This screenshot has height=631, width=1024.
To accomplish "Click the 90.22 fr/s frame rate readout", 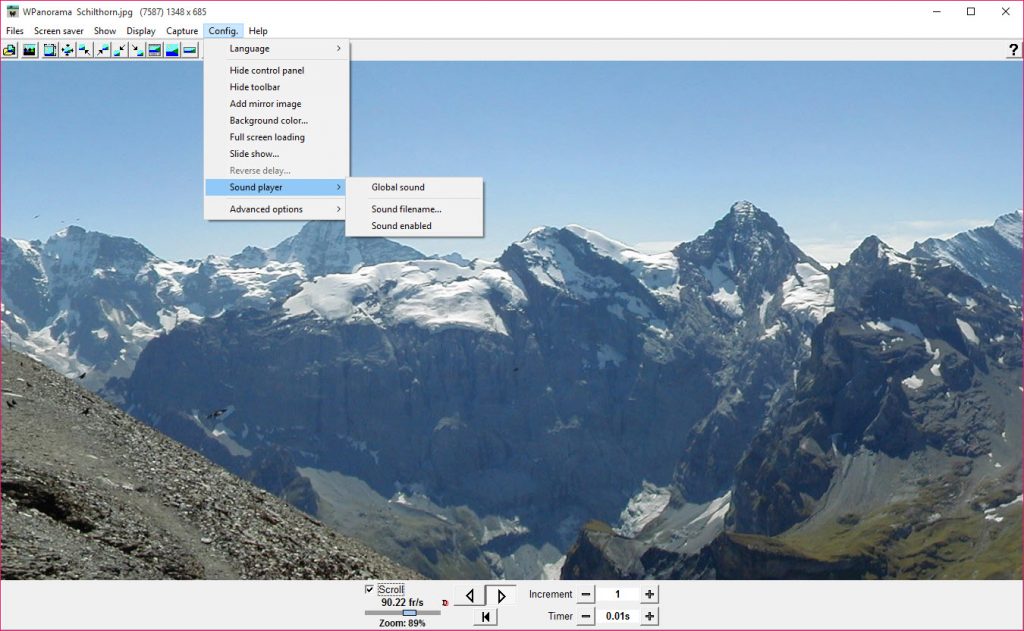I will pyautogui.click(x=402, y=602).
